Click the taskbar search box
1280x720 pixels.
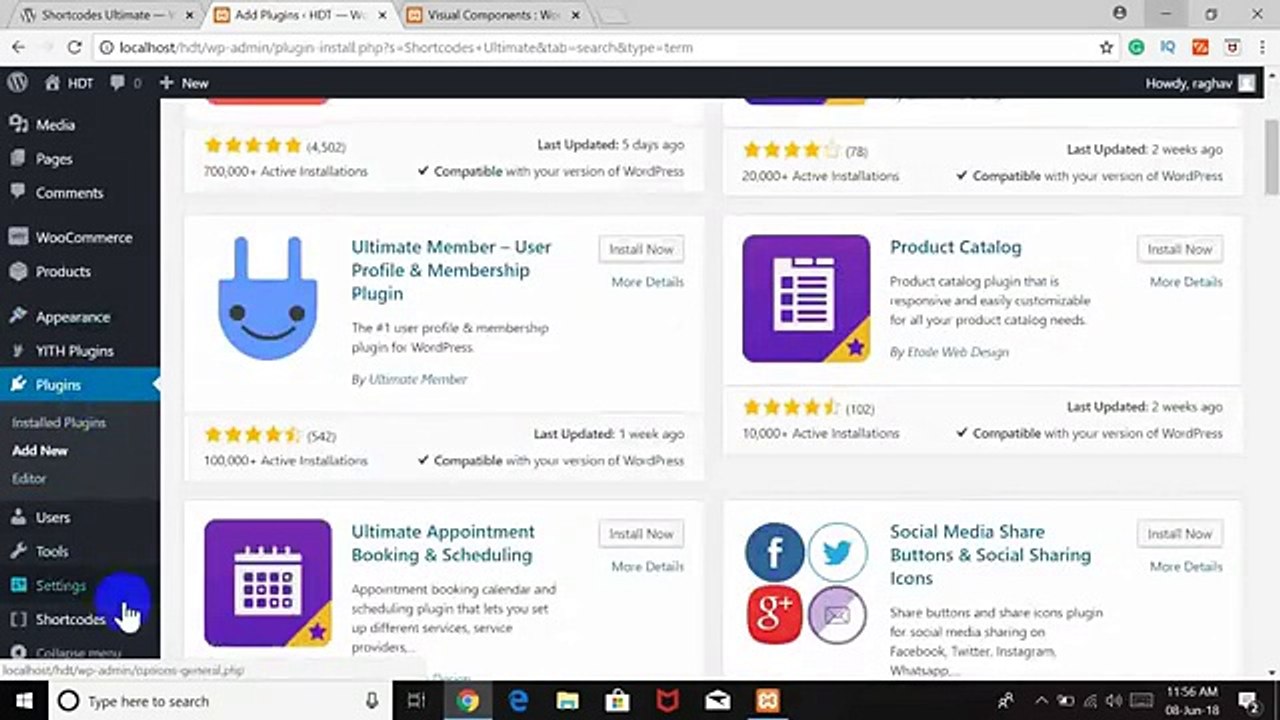pos(218,701)
